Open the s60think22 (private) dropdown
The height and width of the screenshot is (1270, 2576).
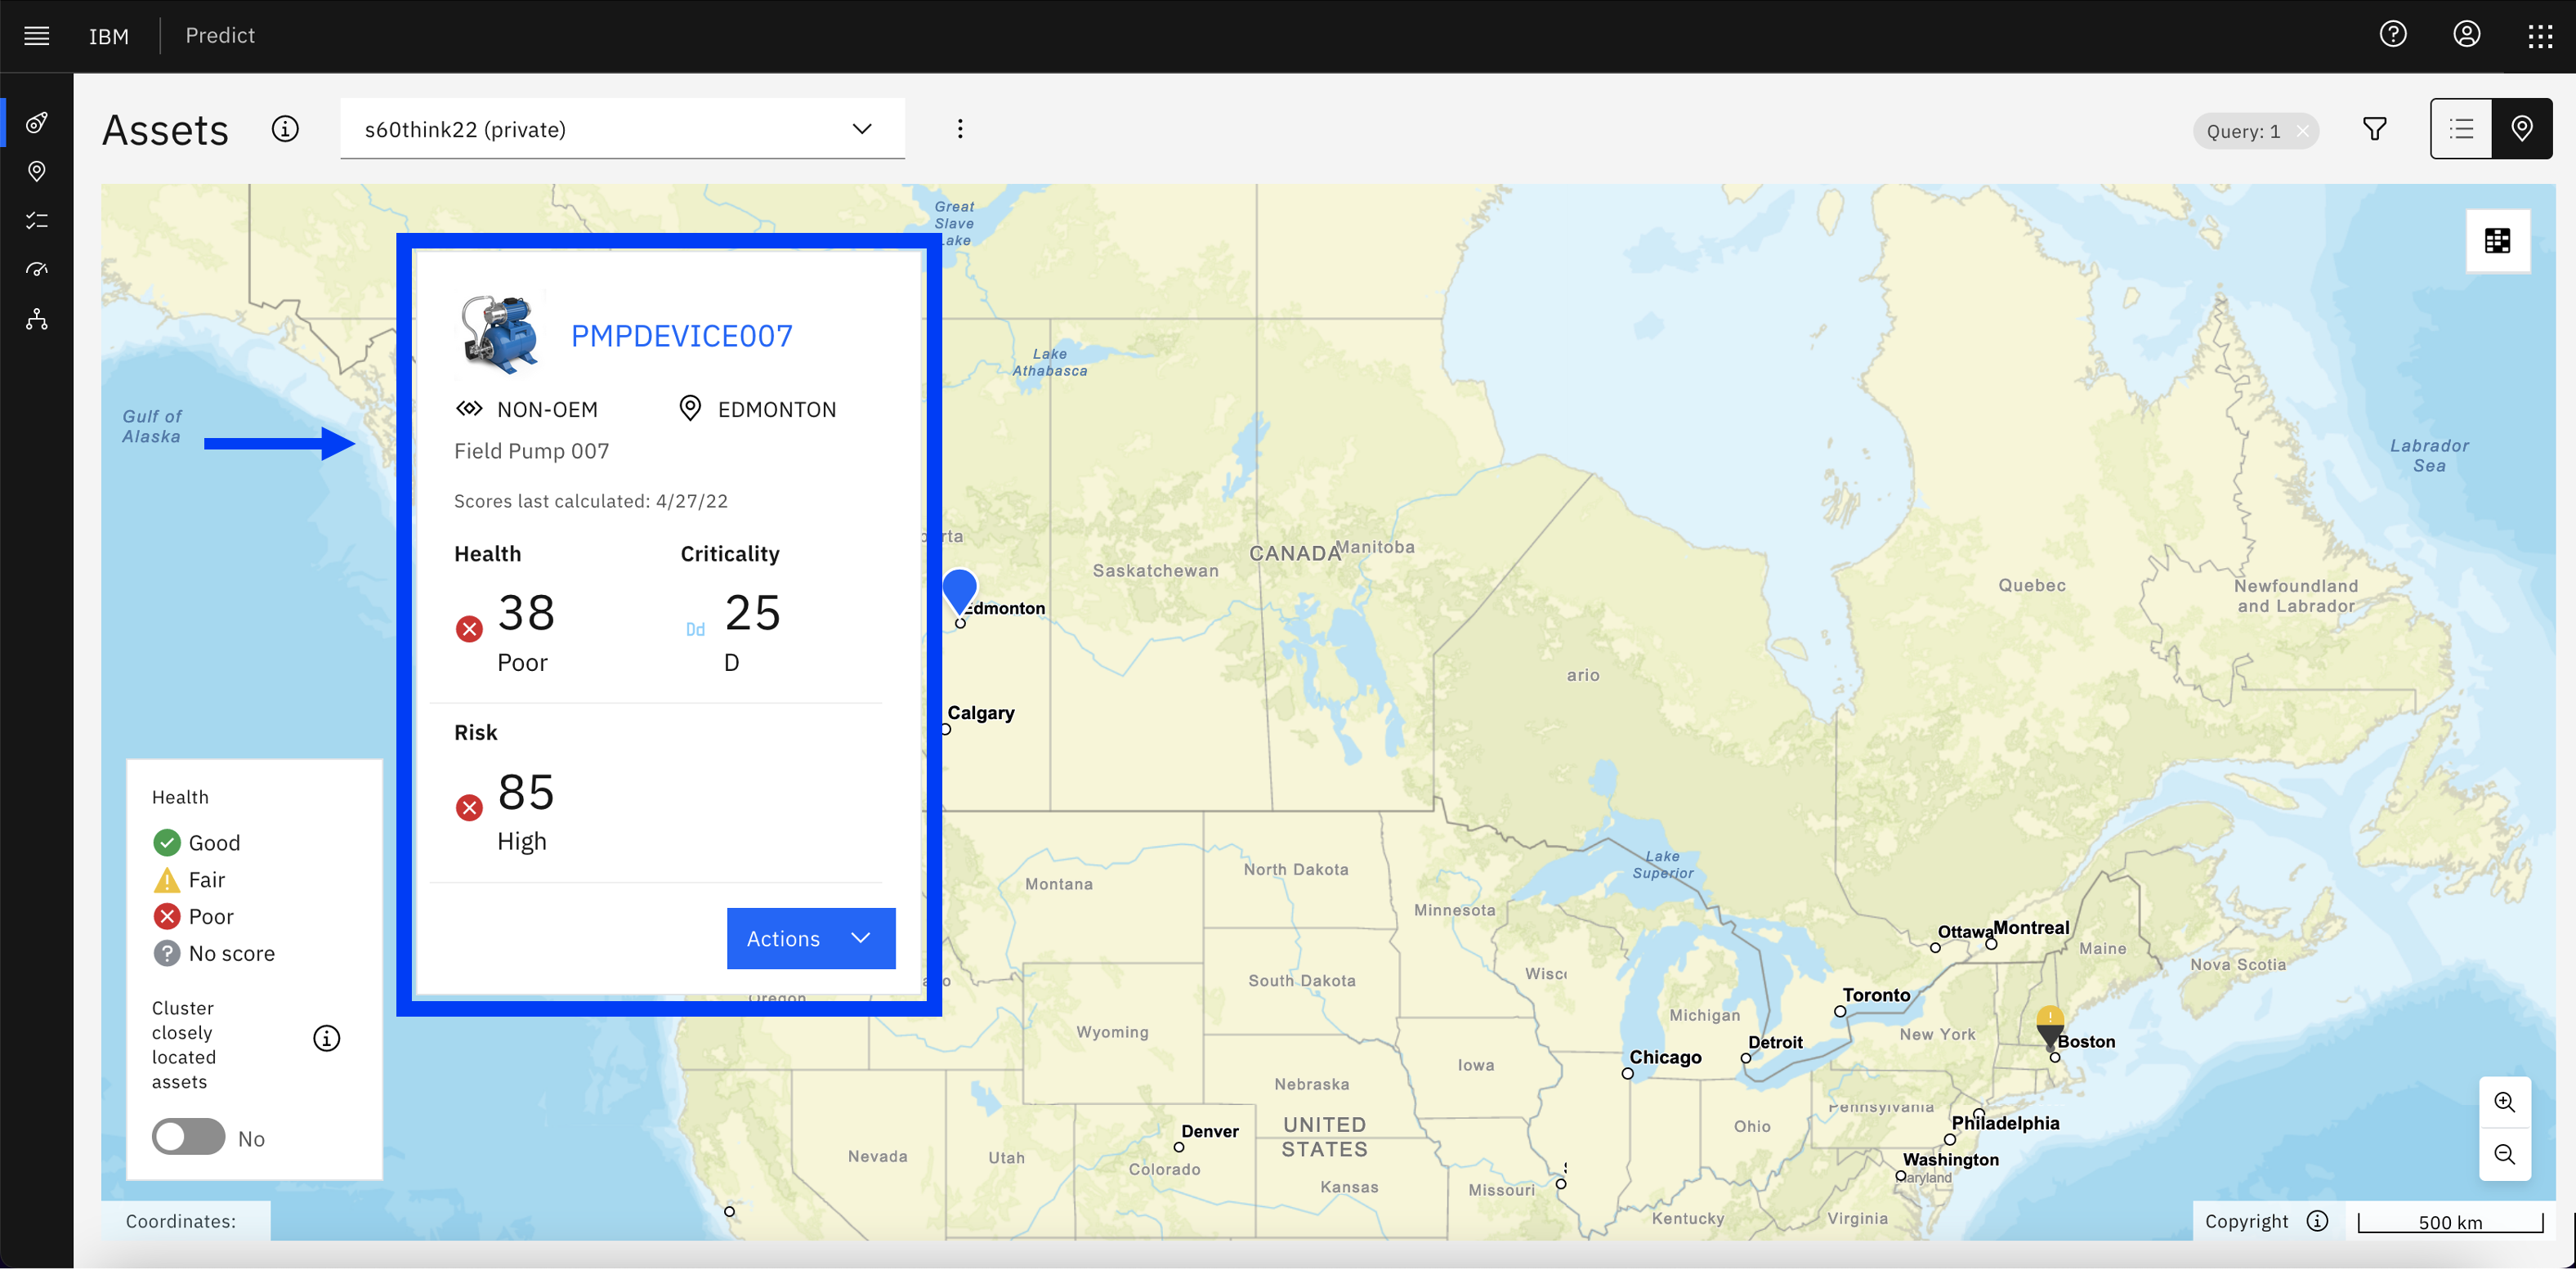(622, 129)
